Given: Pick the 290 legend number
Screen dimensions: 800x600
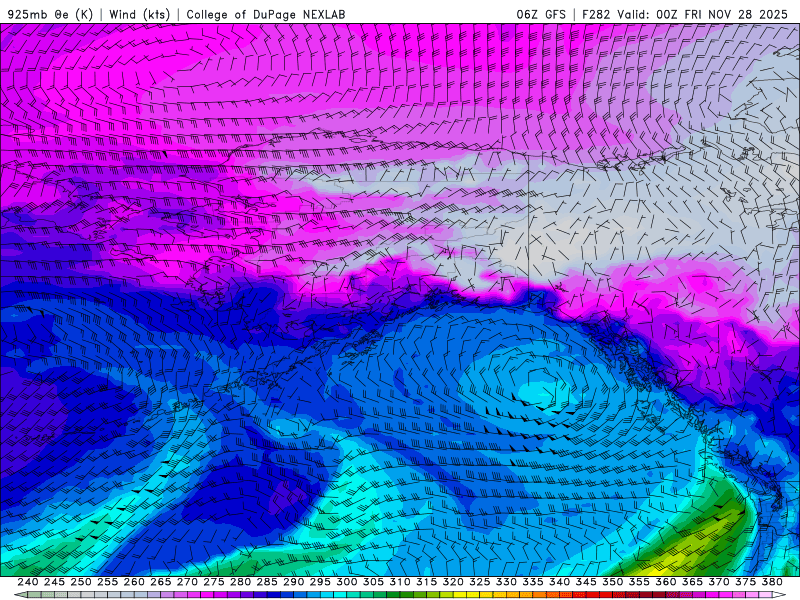Looking at the screenshot, I should (x=293, y=582).
